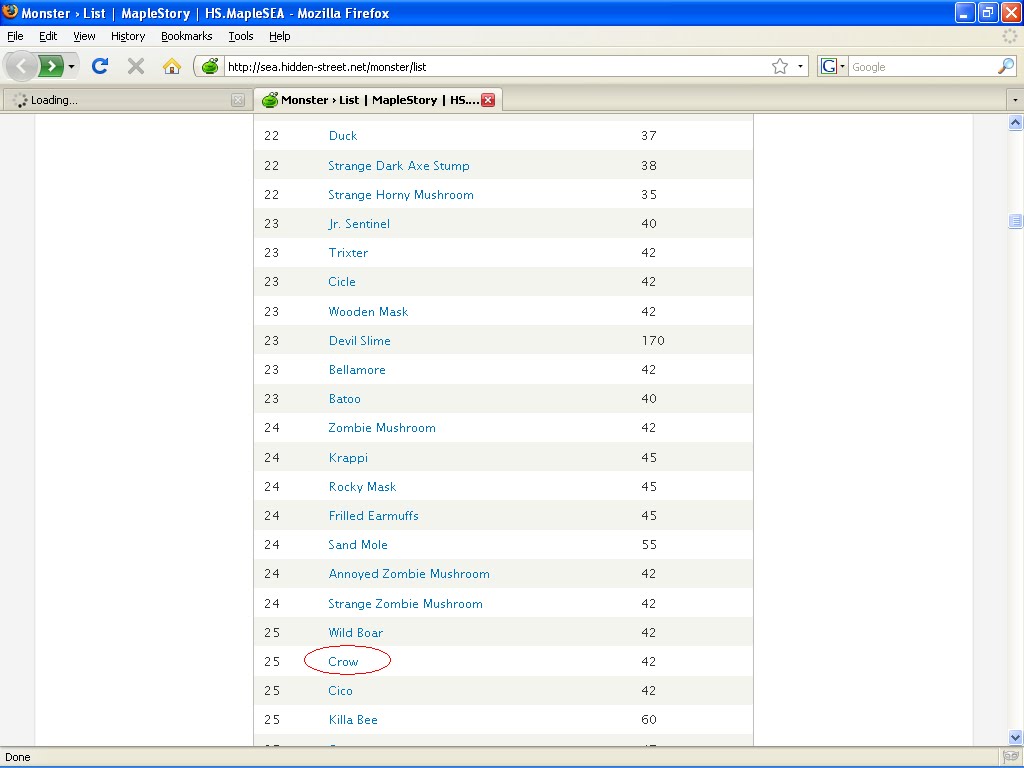Open the Zombie Mushroom link
This screenshot has height=768, width=1024.
(382, 428)
